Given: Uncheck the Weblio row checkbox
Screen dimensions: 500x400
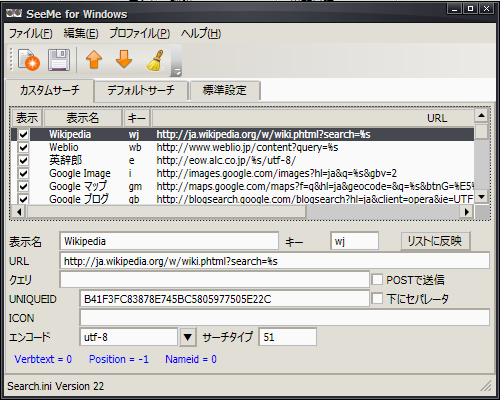Looking at the screenshot, I should 23,147.
